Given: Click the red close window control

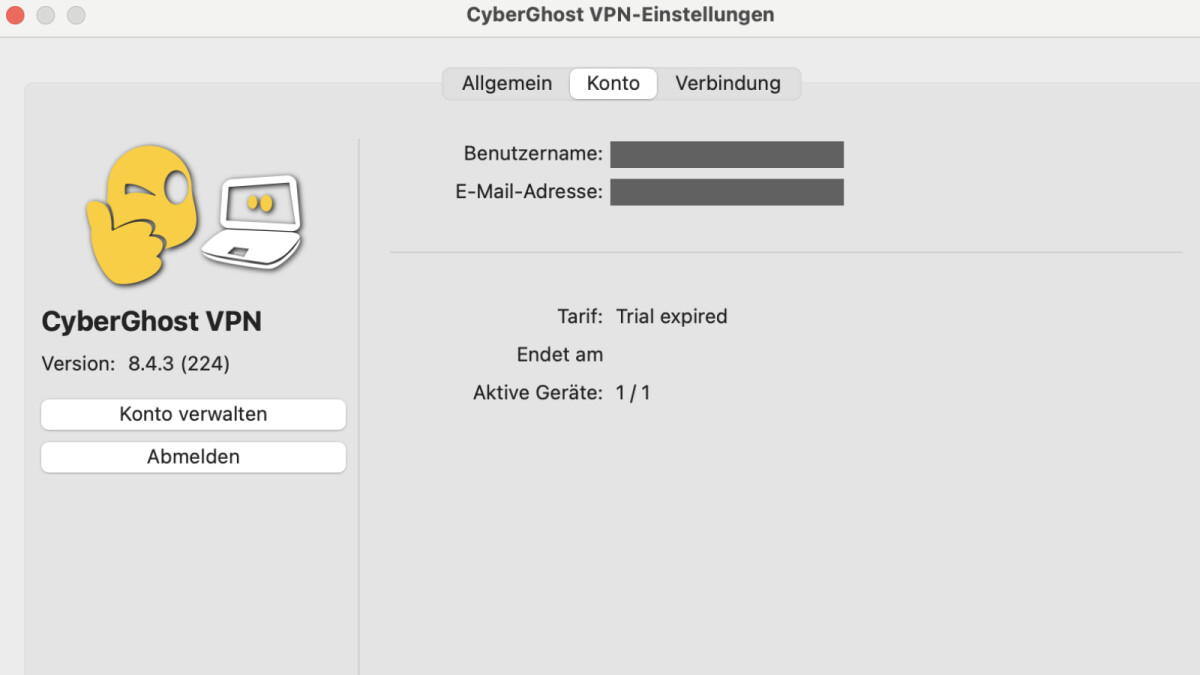Looking at the screenshot, I should [x=15, y=15].
